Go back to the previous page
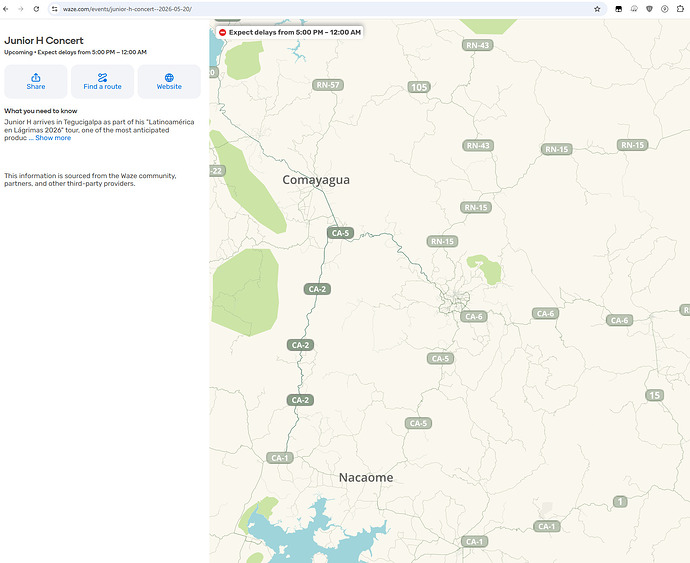This screenshot has height=563, width=690. tap(6, 9)
